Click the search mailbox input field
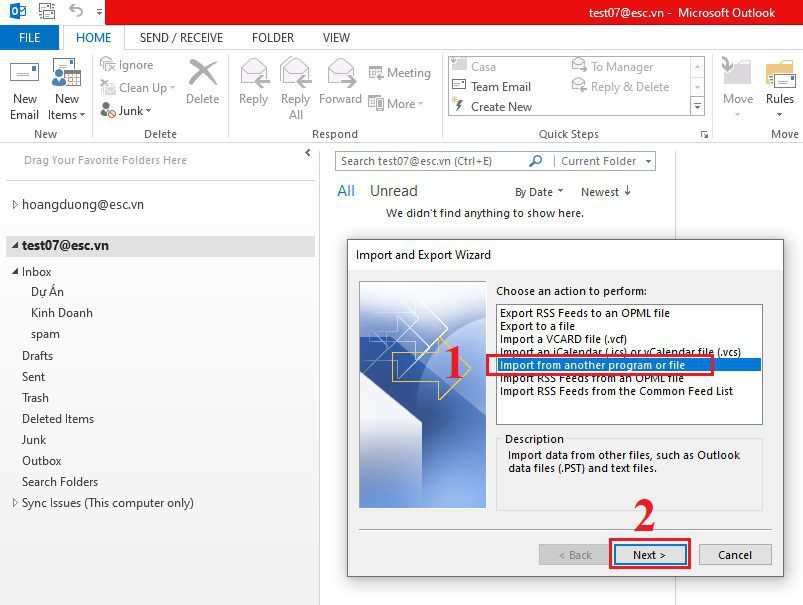The image size is (803, 605). 430,161
